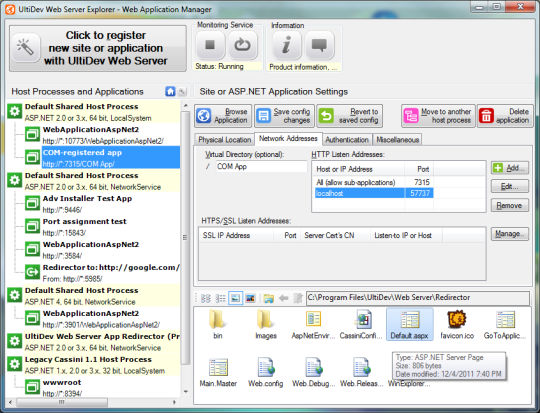The image size is (540, 413).
Task: Select the bin folder
Action: click(218, 324)
